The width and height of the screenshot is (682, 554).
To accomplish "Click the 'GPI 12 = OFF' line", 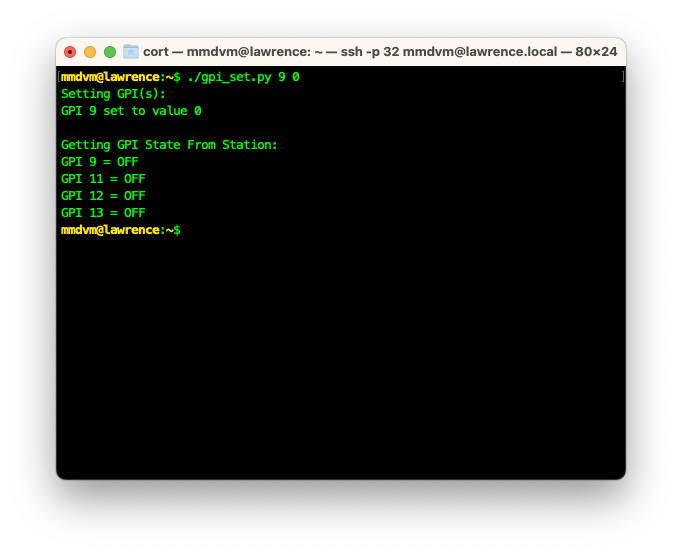I will [x=103, y=196].
